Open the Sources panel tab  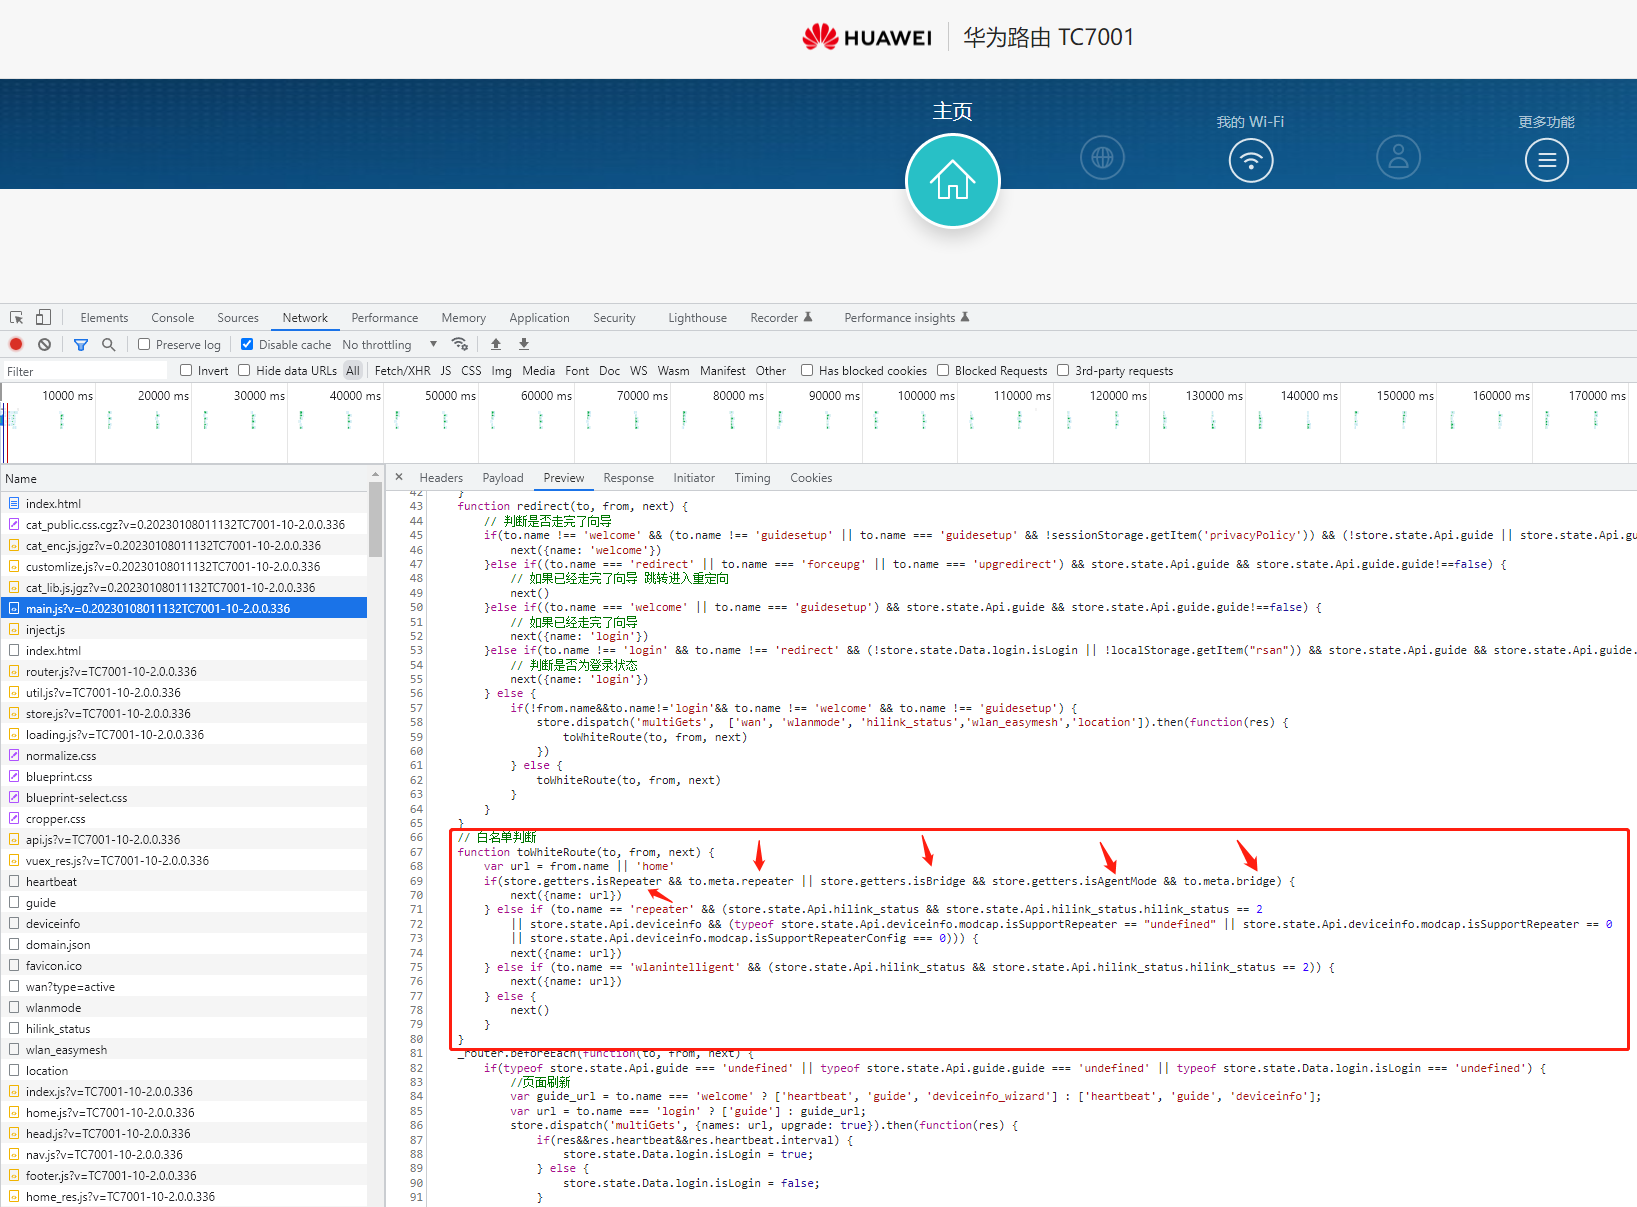(x=238, y=318)
